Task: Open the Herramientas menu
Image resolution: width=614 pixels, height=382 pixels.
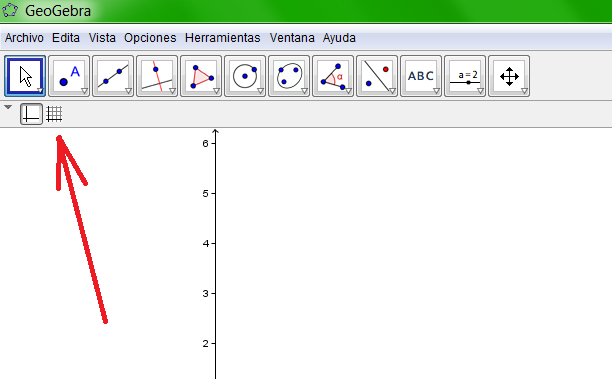Action: tap(222, 38)
